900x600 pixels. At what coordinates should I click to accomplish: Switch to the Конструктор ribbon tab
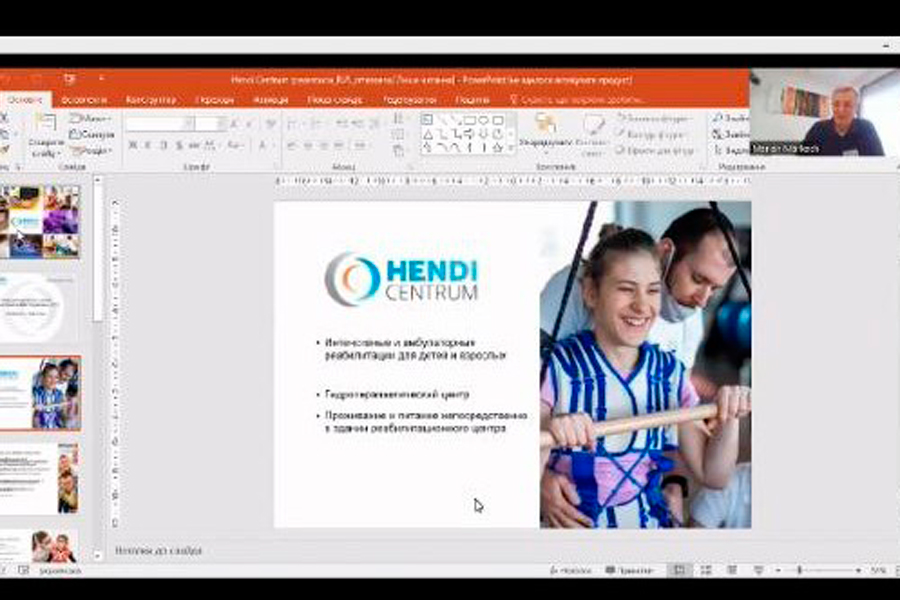pos(150,99)
